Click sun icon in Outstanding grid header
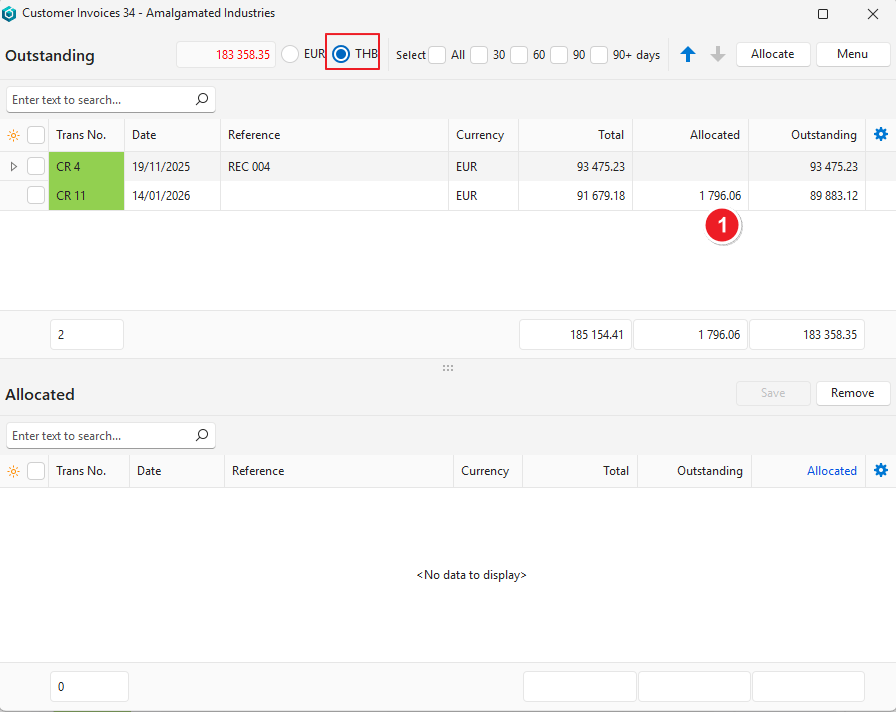 (x=13, y=135)
